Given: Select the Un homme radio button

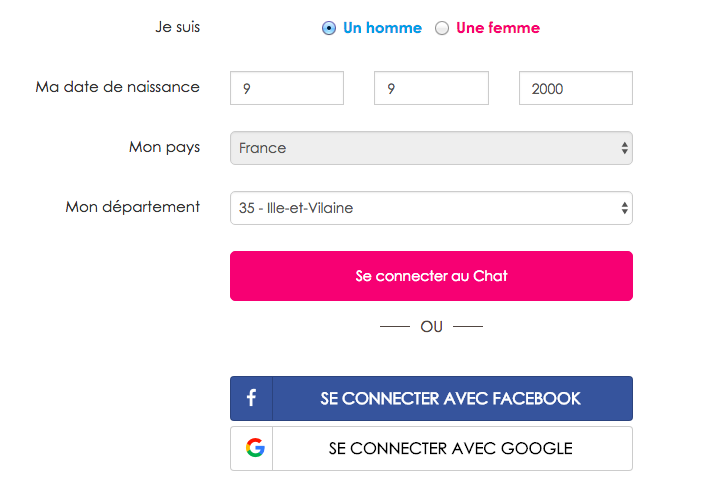Looking at the screenshot, I should click(329, 28).
